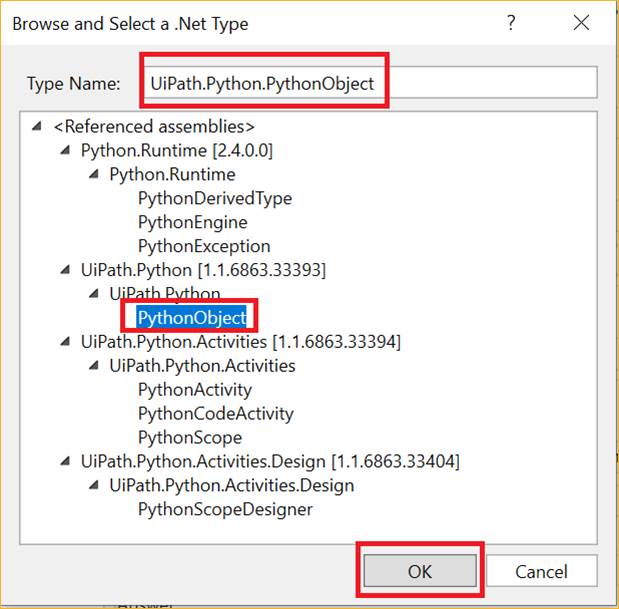The image size is (619, 609).
Task: Select the PythonObject type
Action: [191, 317]
